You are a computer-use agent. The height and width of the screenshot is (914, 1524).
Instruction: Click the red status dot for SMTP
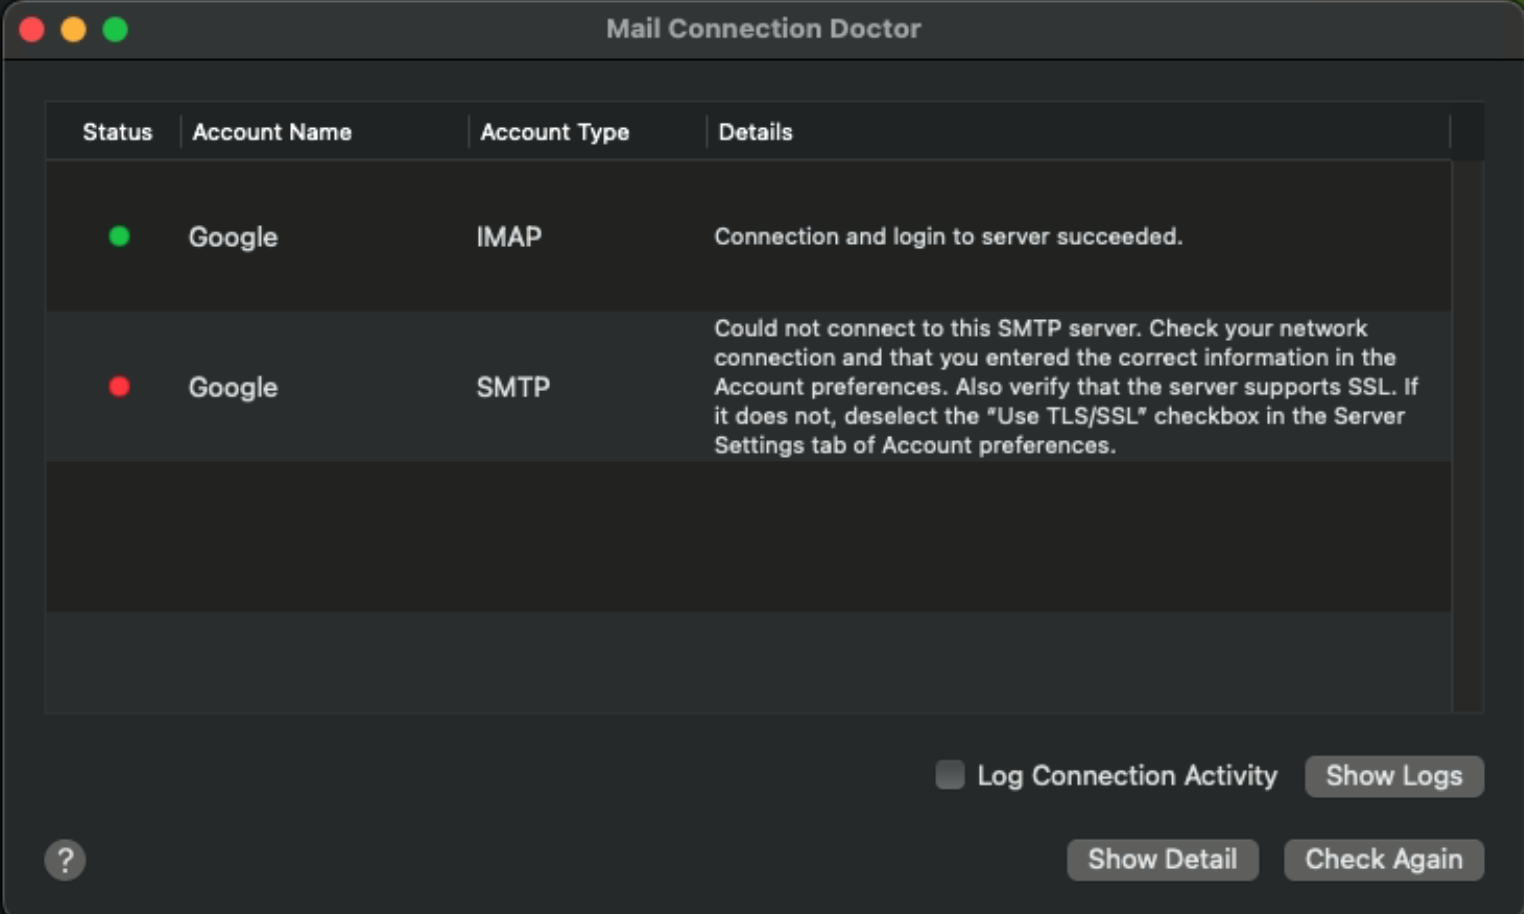pos(119,386)
